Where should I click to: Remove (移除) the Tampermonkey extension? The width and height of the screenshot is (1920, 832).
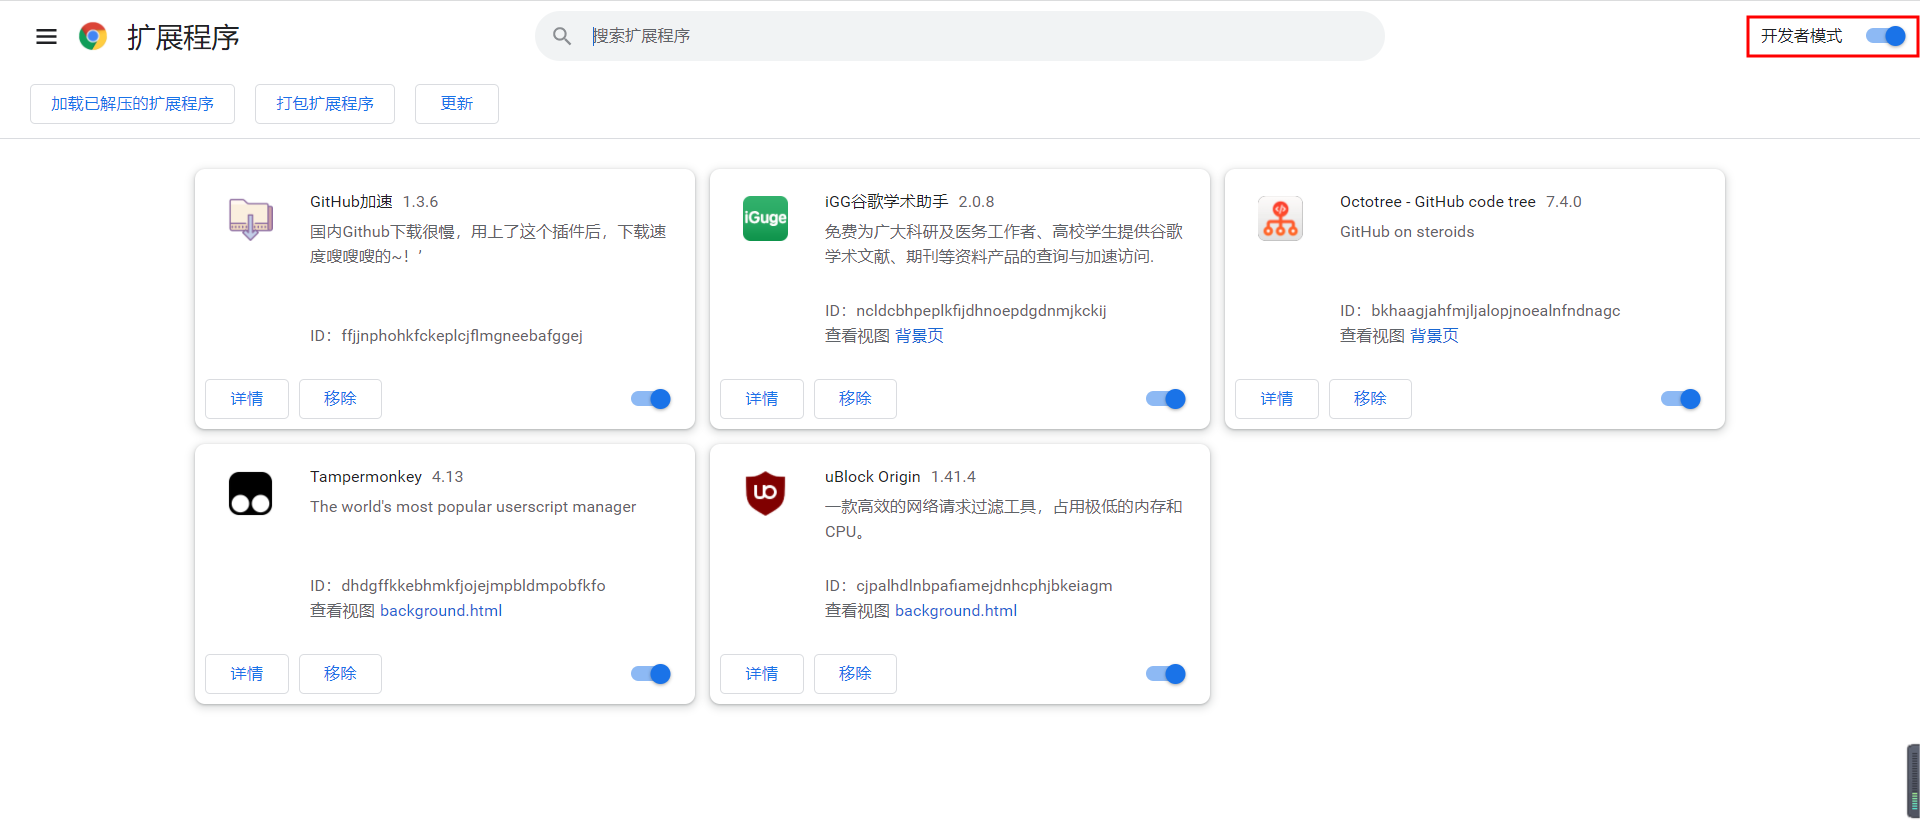pyautogui.click(x=340, y=674)
